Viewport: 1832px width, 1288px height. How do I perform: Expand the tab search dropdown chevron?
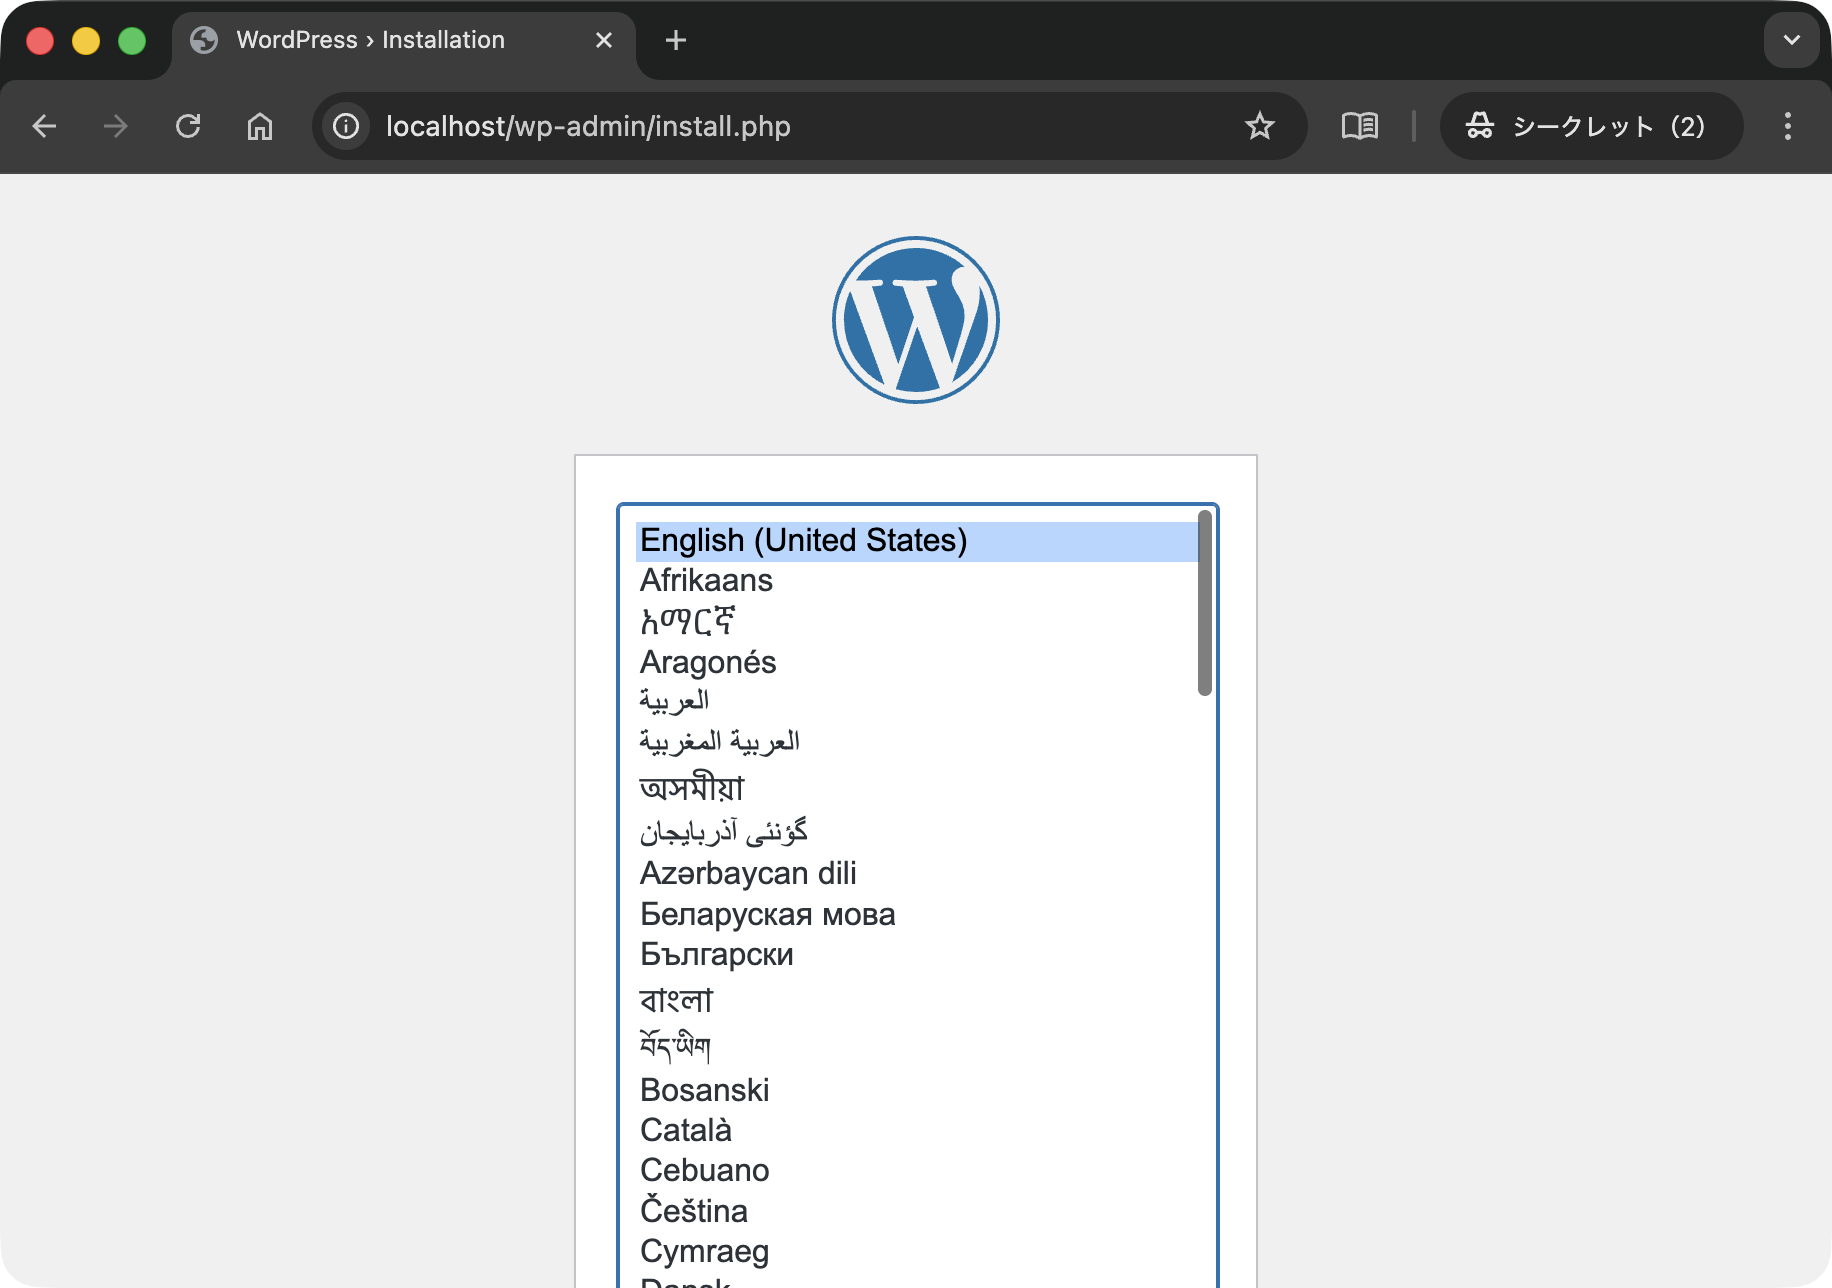coord(1791,40)
